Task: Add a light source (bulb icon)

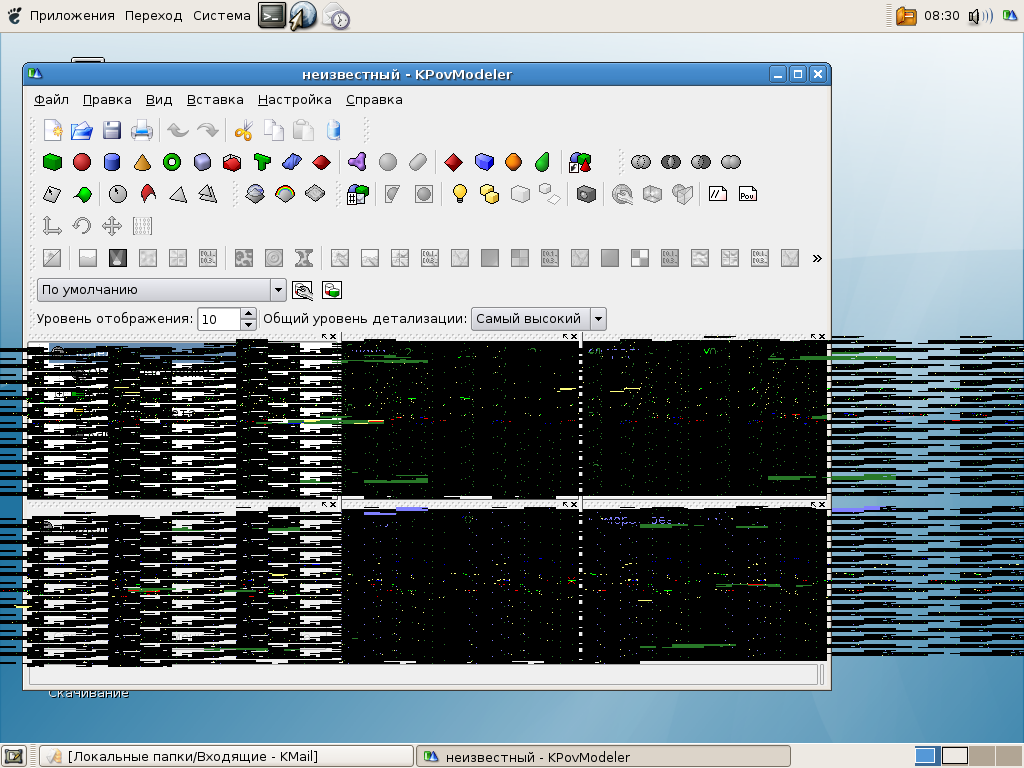Action: point(460,194)
